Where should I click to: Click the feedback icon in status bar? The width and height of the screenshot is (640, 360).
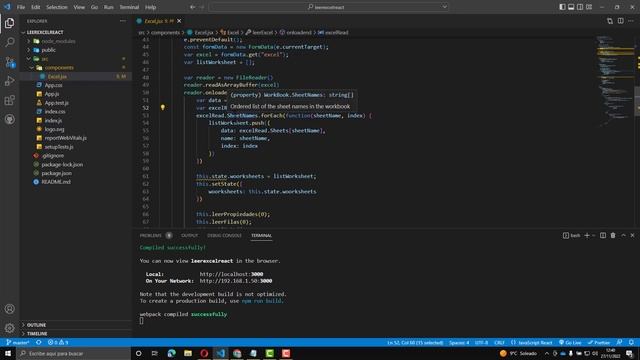[x=620, y=342]
